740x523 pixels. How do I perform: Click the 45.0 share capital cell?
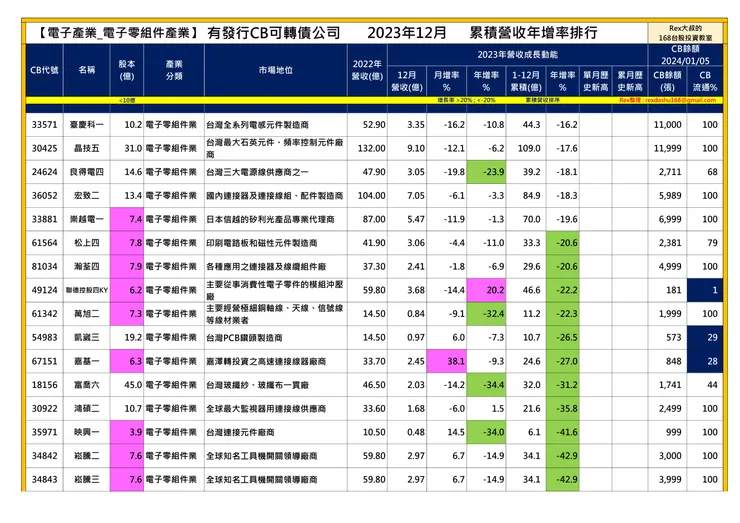[126, 385]
